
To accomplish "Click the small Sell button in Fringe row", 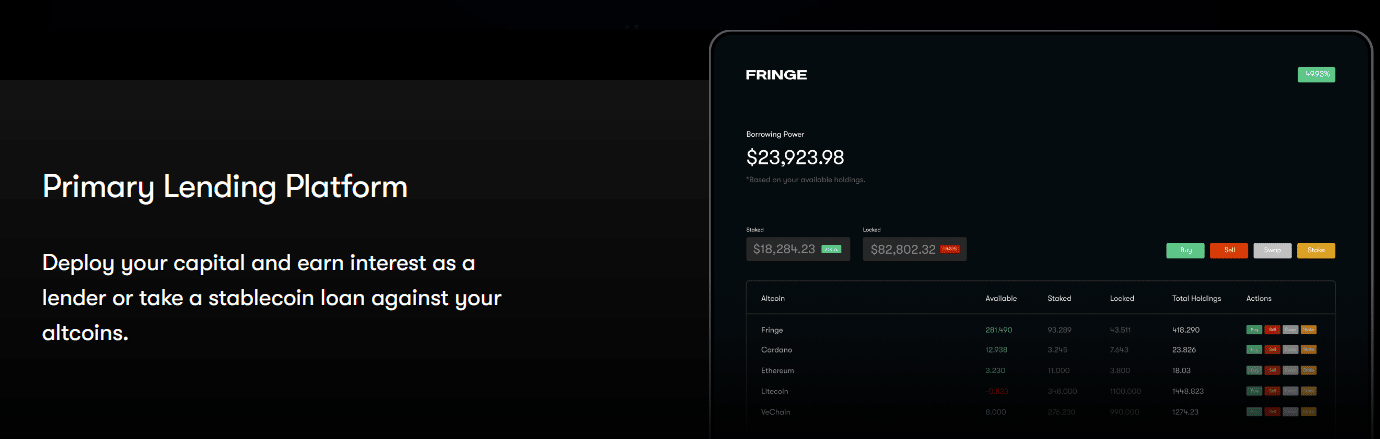I will (x=1272, y=329).
